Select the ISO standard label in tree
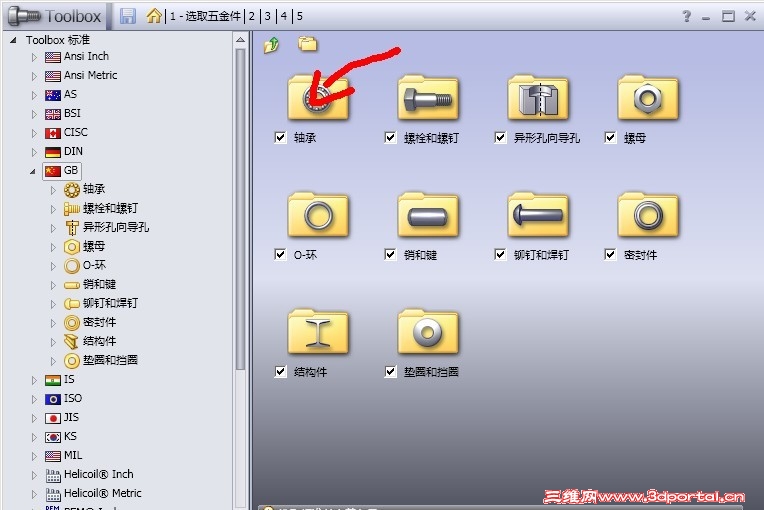The height and width of the screenshot is (510, 764). pyautogui.click(x=73, y=398)
